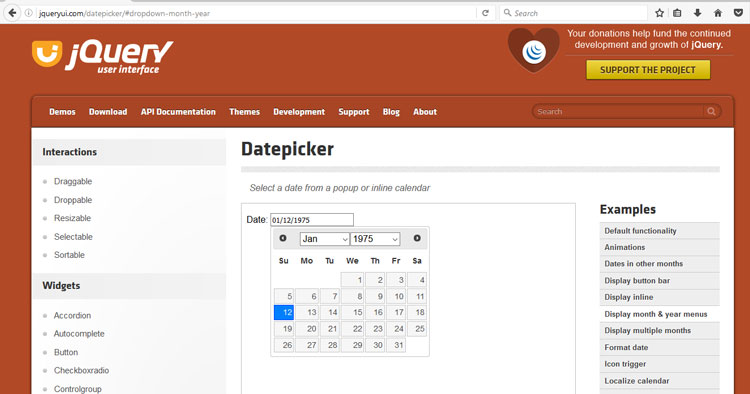This screenshot has width=750, height=394.
Task: Pick day 18 in the calendar
Action: click(x=417, y=312)
